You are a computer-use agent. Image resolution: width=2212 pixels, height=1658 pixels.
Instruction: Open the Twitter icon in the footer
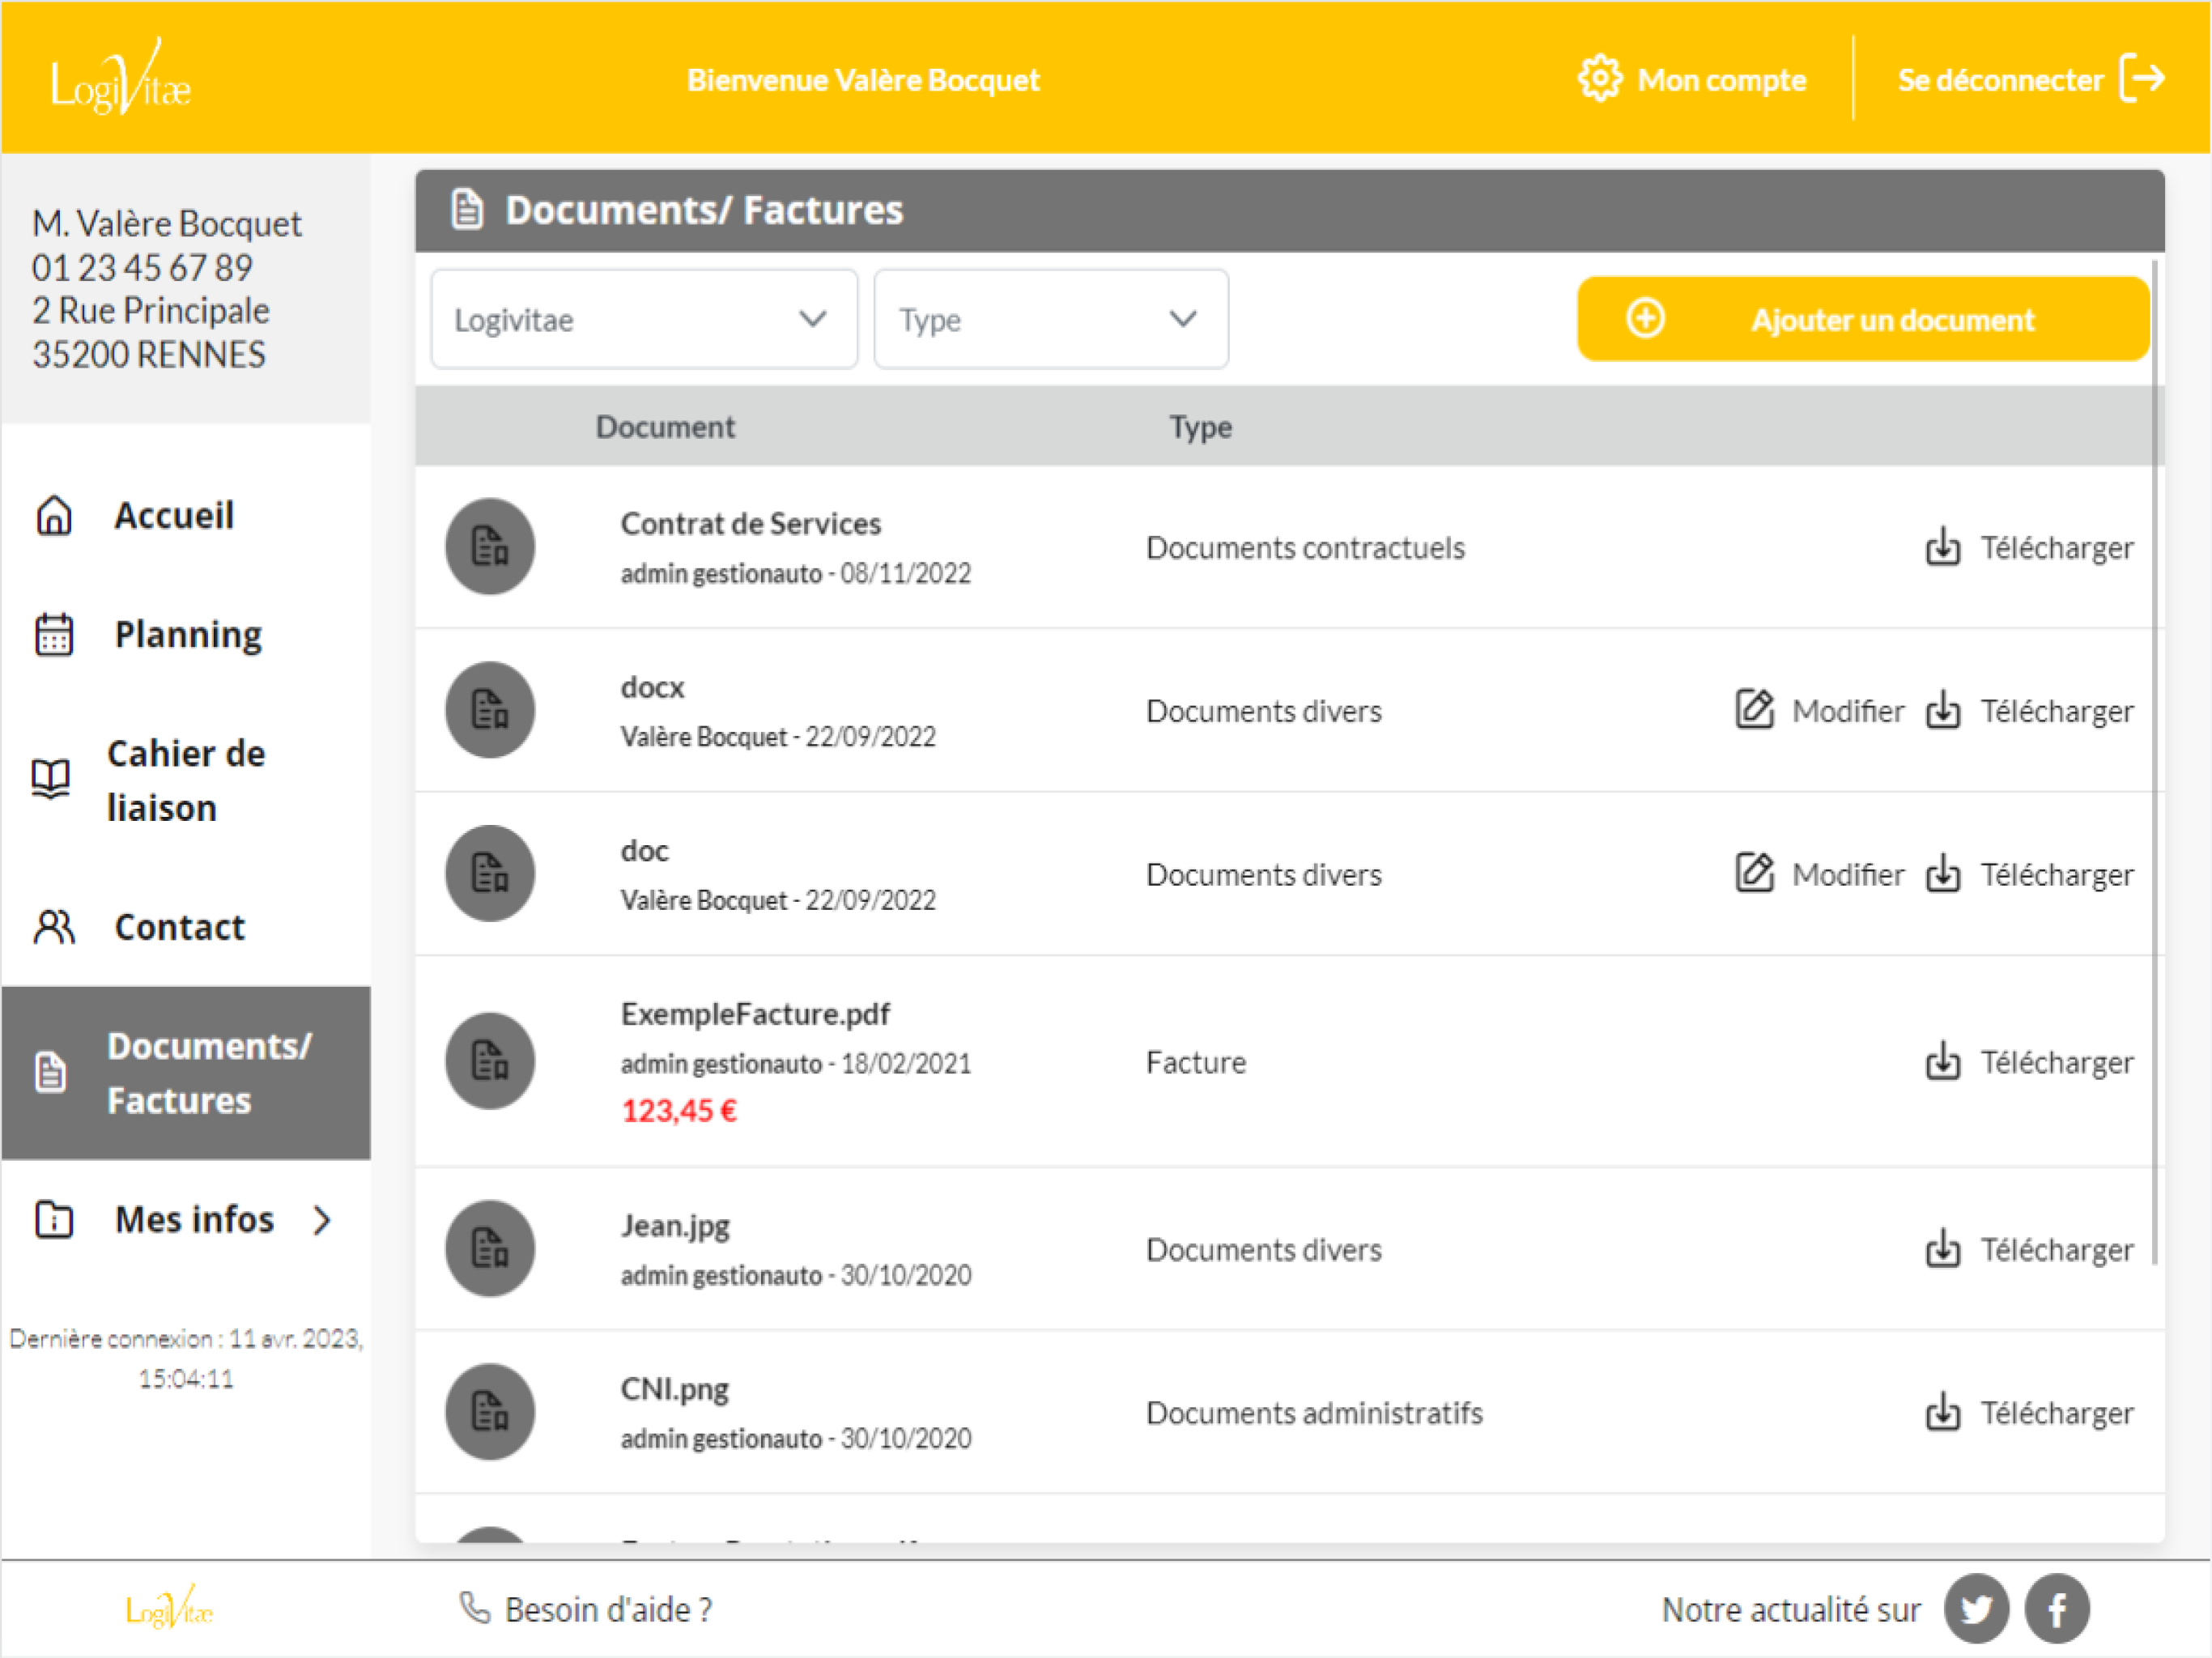tap(1976, 1609)
